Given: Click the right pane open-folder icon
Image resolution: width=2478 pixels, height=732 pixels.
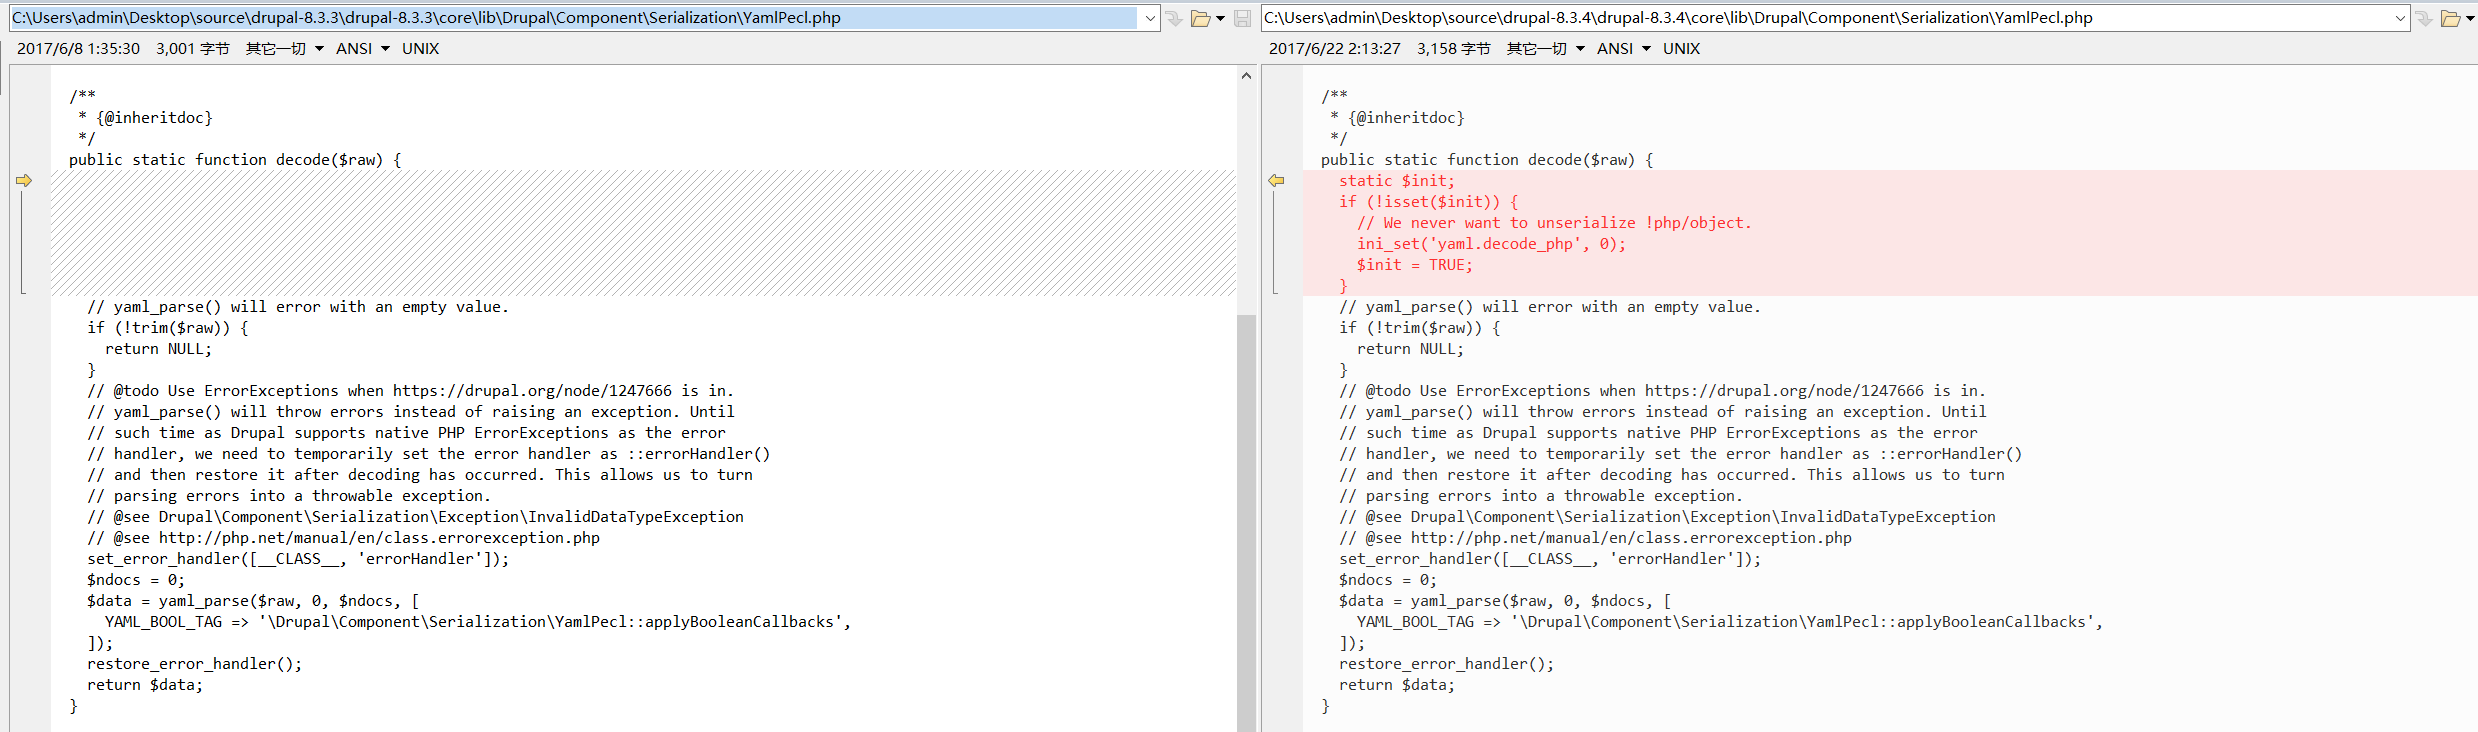Looking at the screenshot, I should (2450, 18).
